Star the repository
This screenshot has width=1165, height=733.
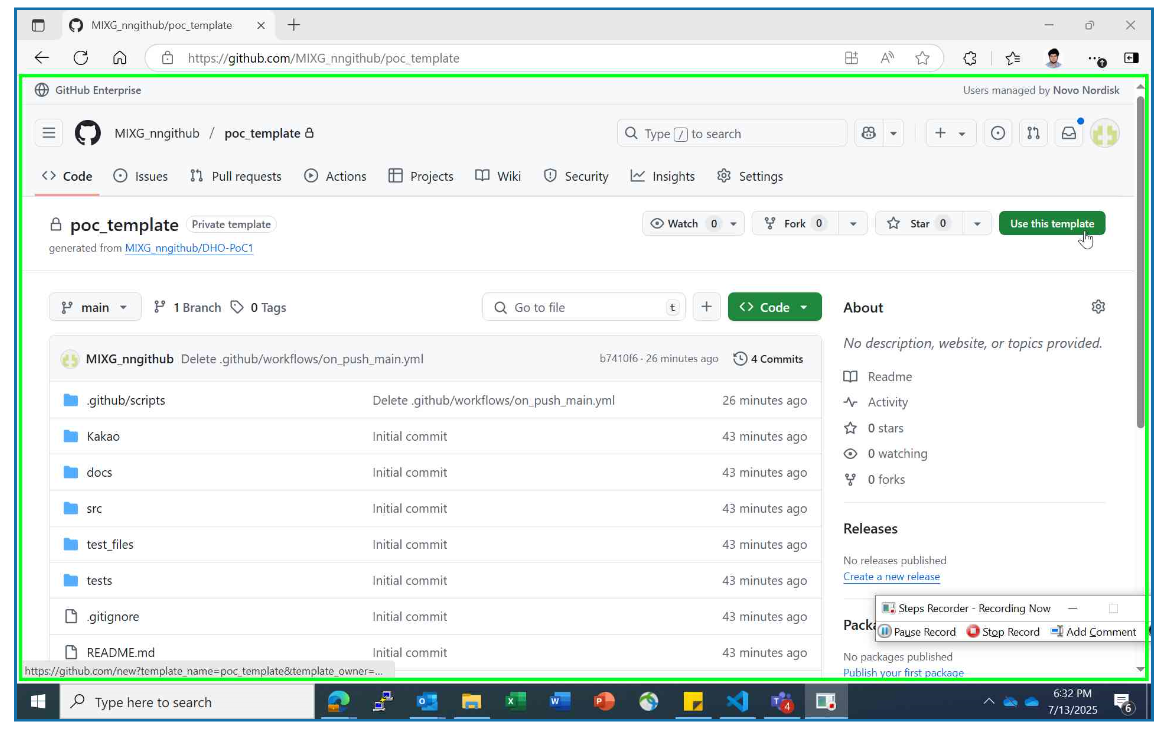tap(920, 224)
